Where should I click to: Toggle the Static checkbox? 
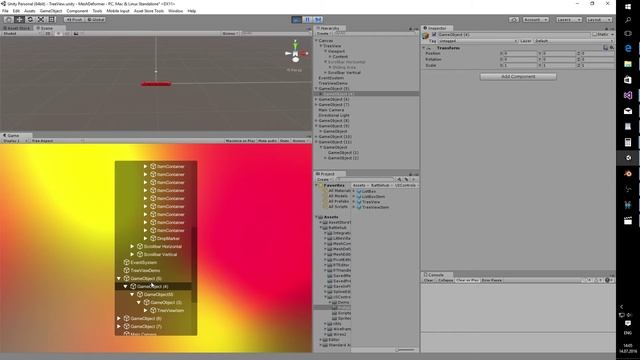pos(595,35)
